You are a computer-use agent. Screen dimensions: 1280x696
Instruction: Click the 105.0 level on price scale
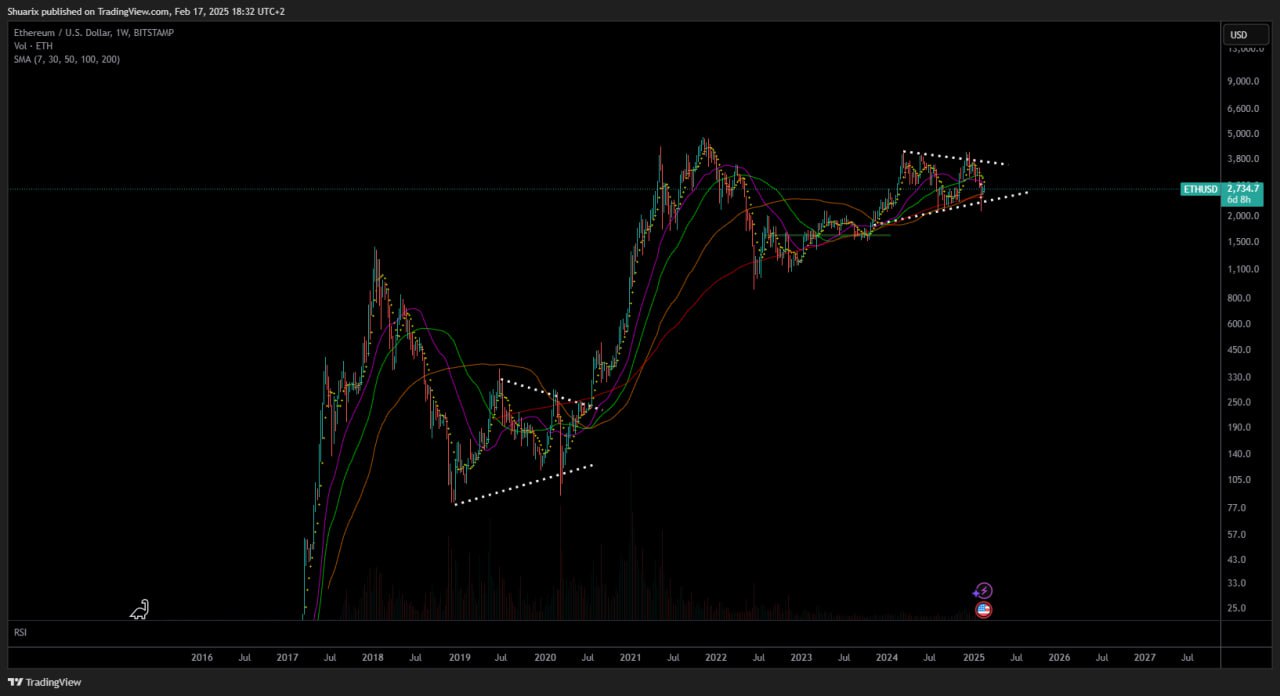click(x=1240, y=480)
